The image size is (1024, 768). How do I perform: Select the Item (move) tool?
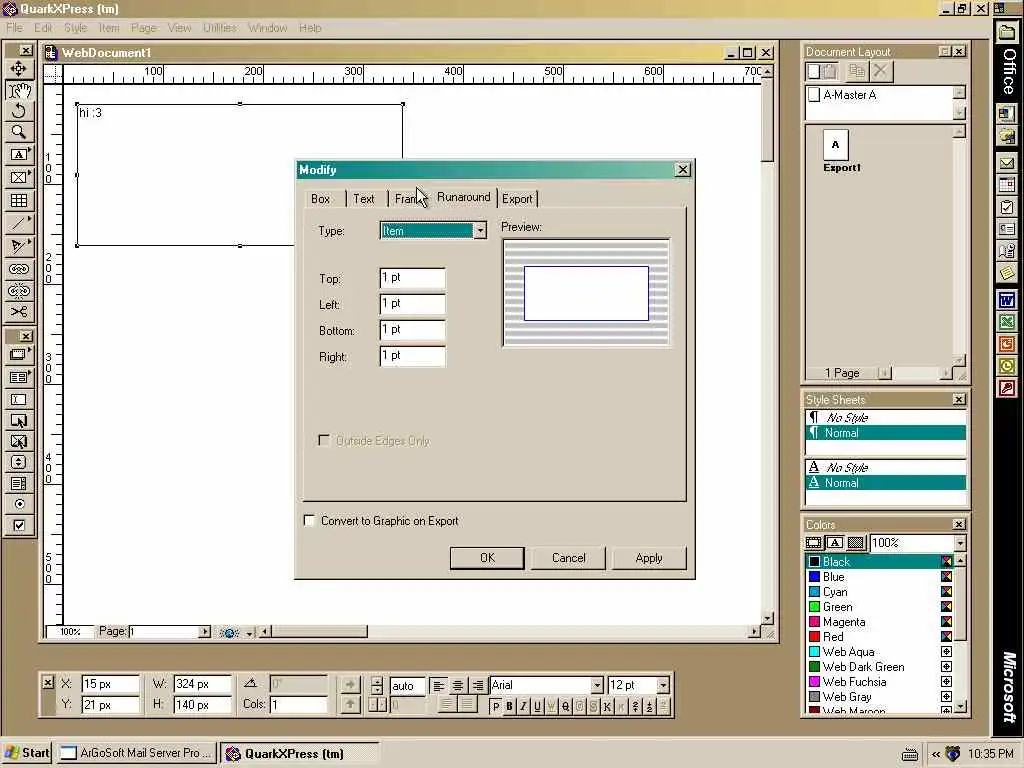click(19, 69)
